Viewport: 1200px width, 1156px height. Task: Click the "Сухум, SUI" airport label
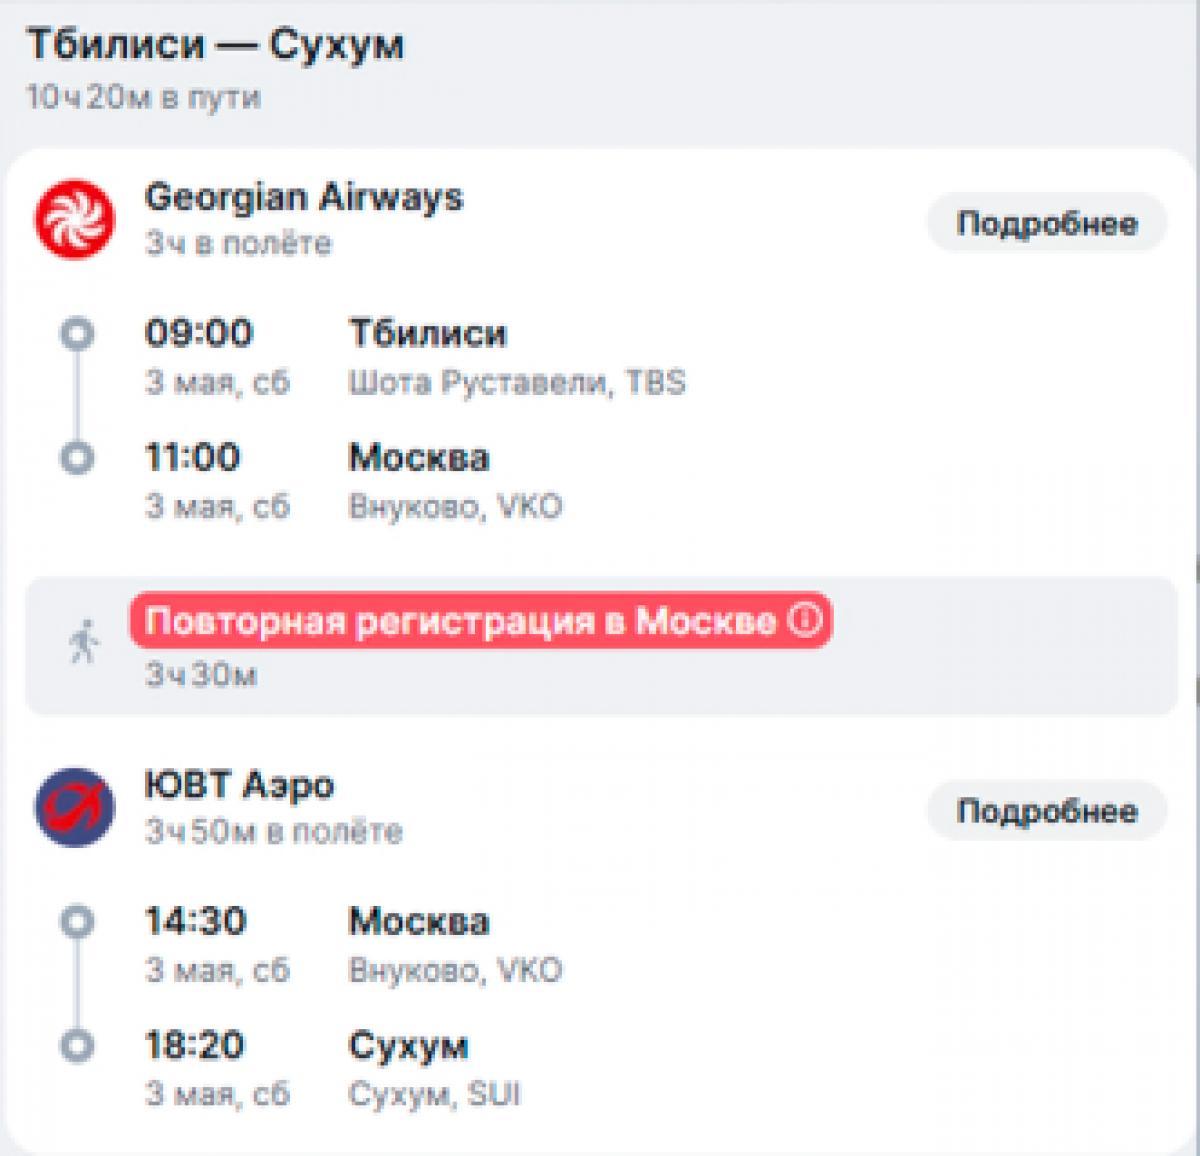point(434,1094)
